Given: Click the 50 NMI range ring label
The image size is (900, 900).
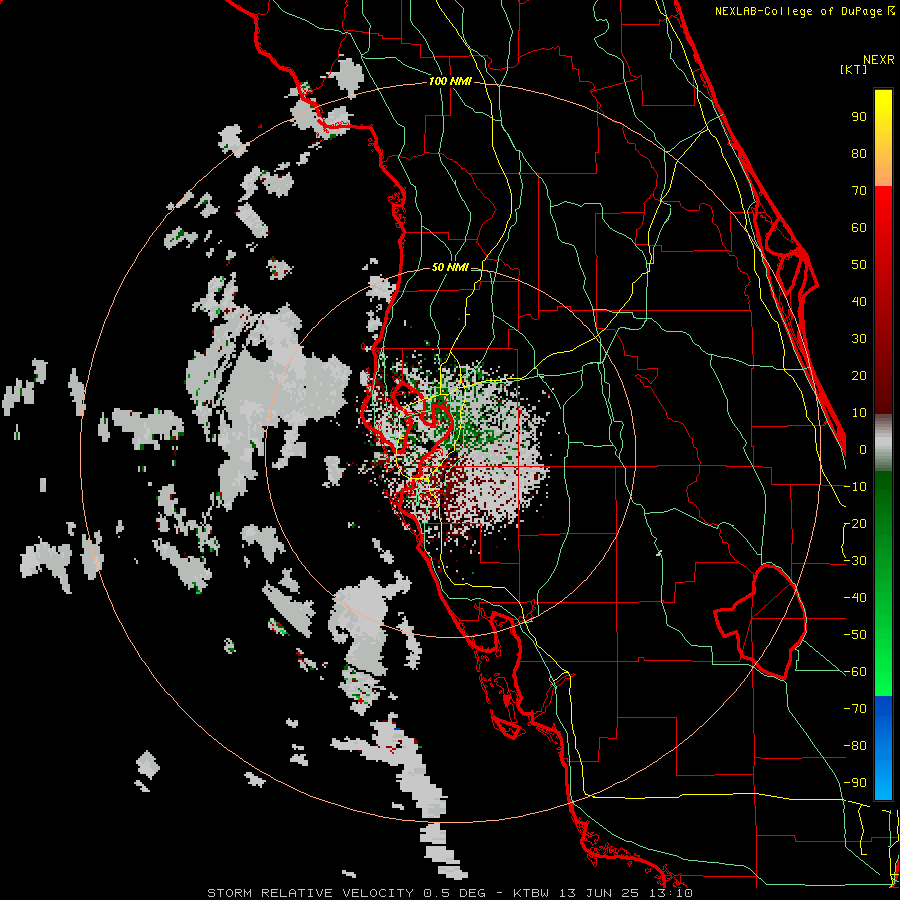Looking at the screenshot, I should tap(450, 267).
